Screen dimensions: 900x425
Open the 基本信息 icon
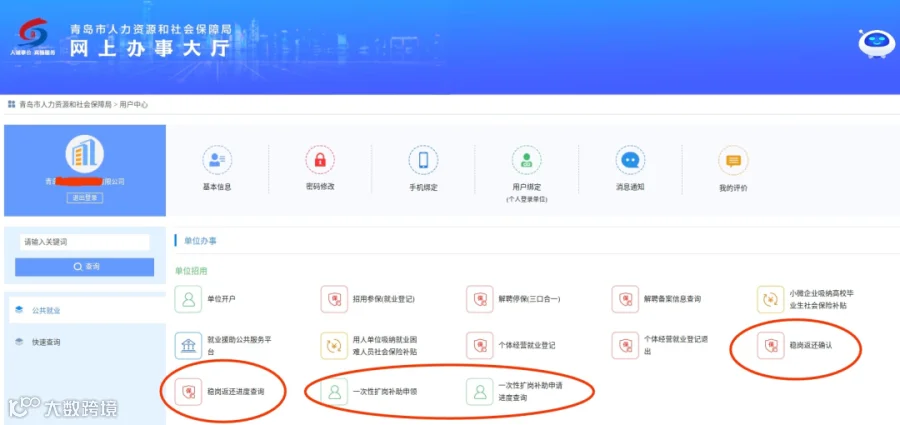(217, 160)
